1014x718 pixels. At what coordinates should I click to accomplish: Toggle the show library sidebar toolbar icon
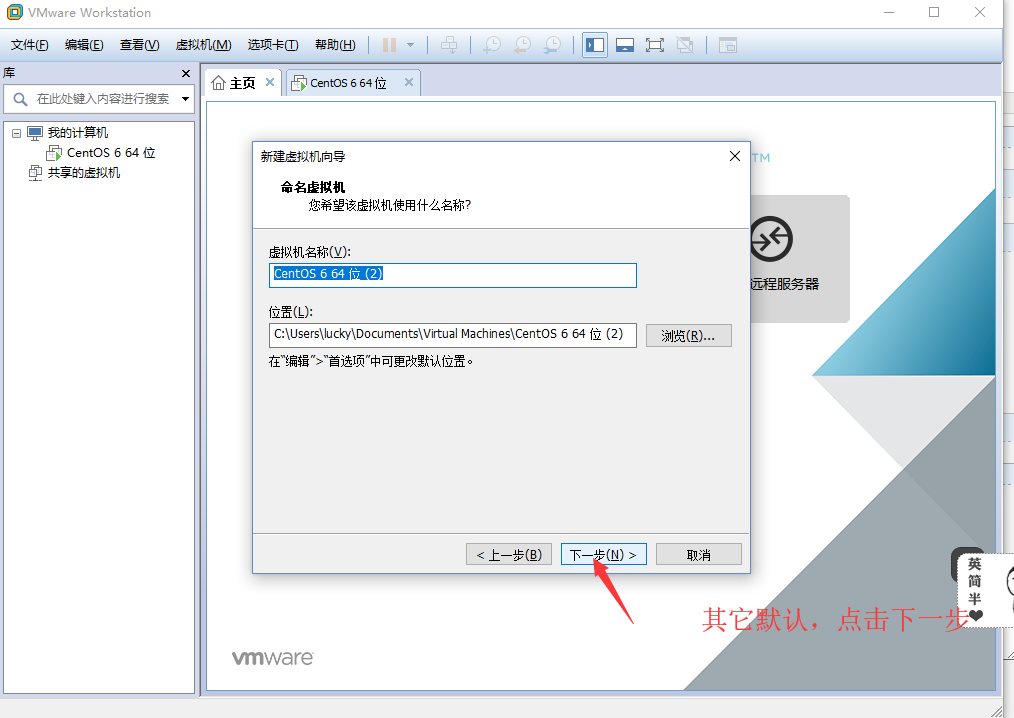(x=595, y=45)
